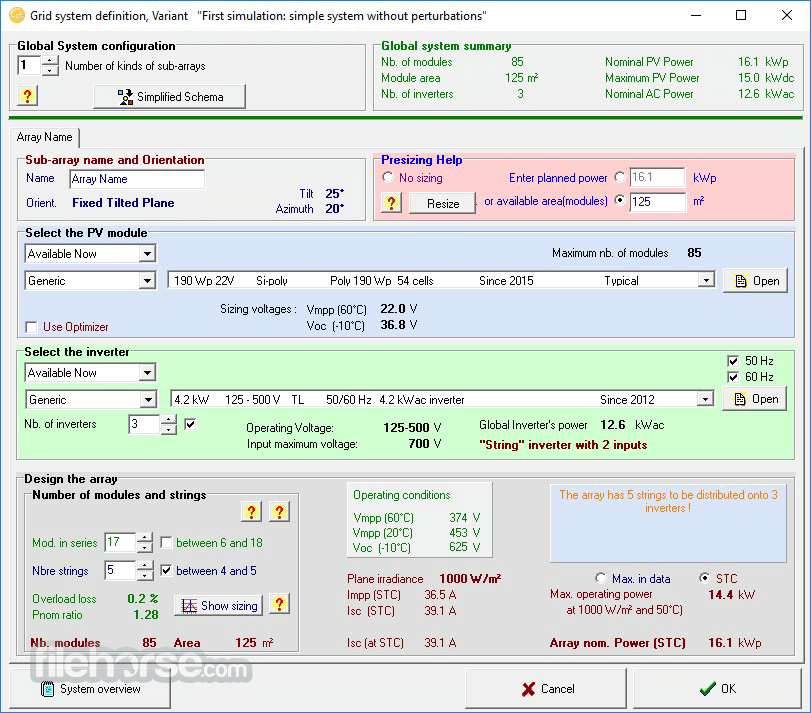
Task: Click the sub-array Name text field
Action: tap(137, 179)
